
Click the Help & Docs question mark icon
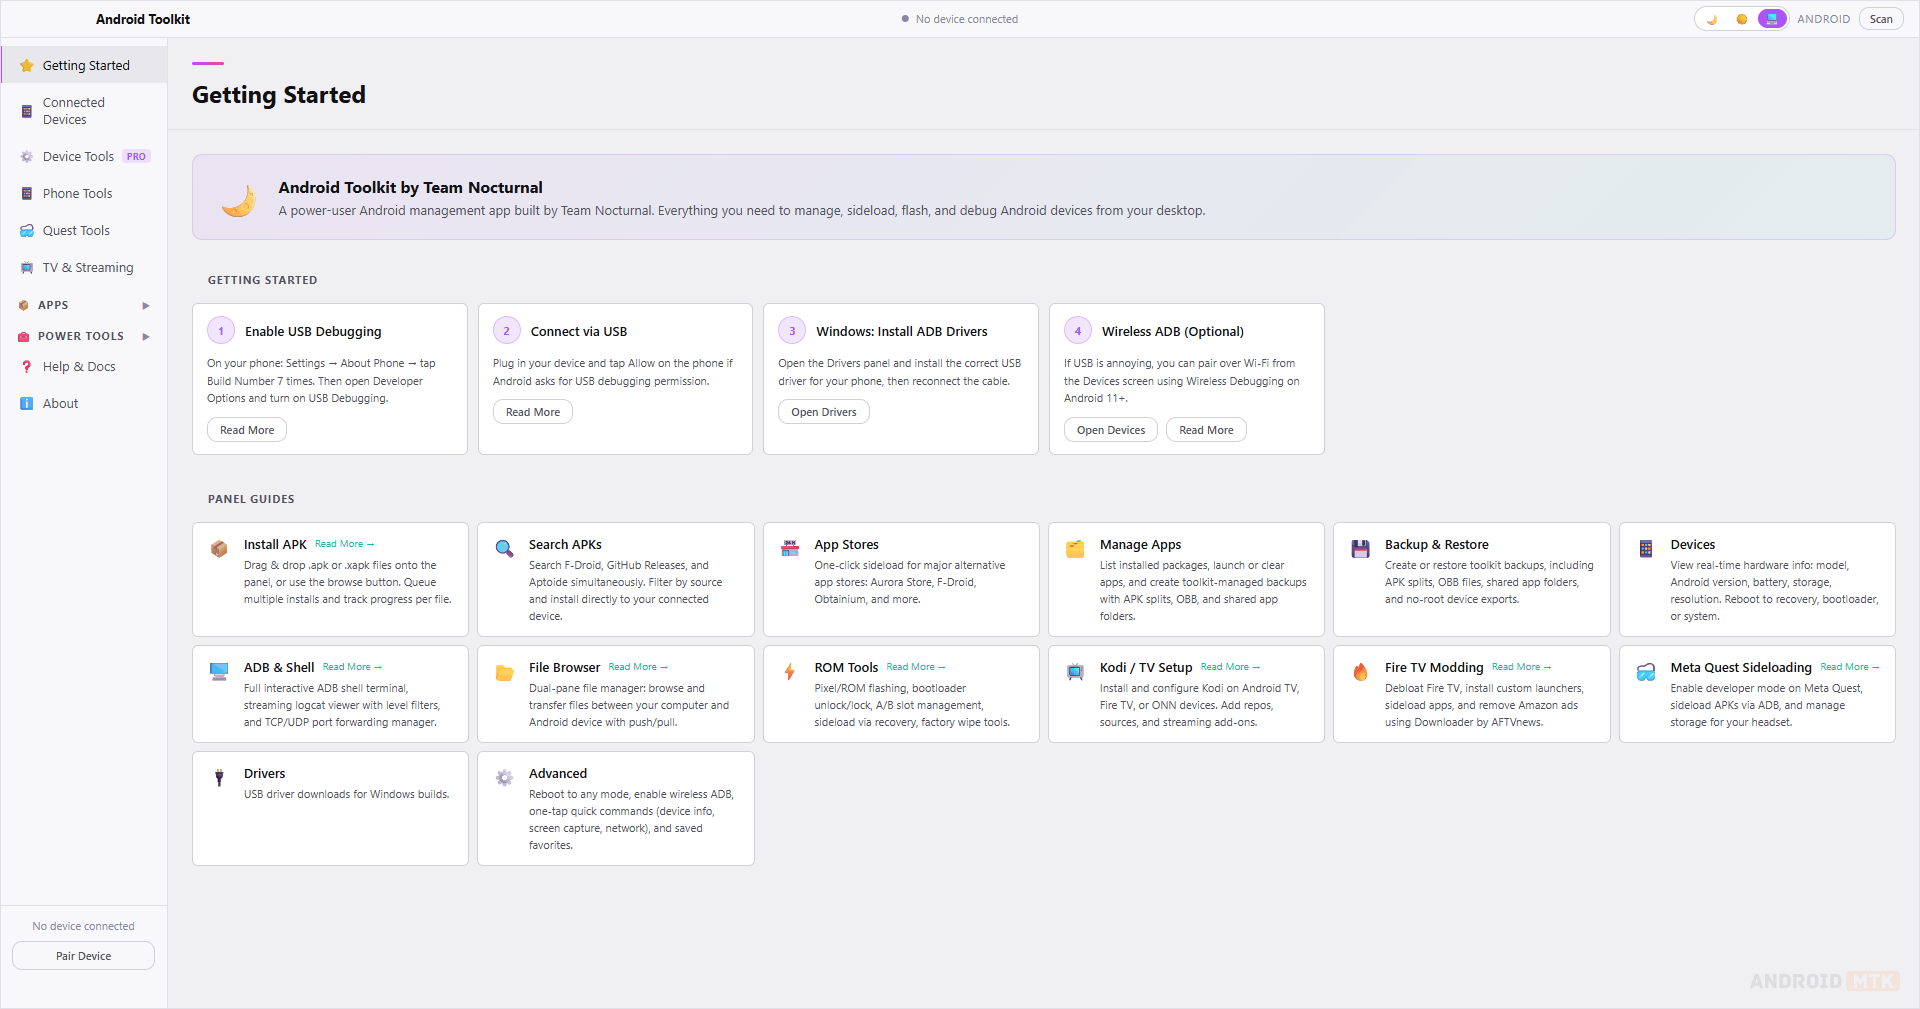click(27, 367)
